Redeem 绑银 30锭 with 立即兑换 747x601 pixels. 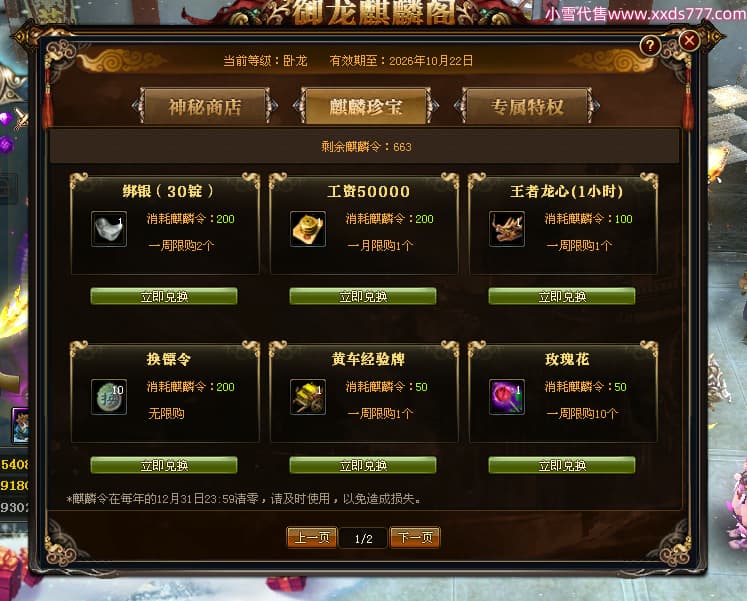click(164, 296)
